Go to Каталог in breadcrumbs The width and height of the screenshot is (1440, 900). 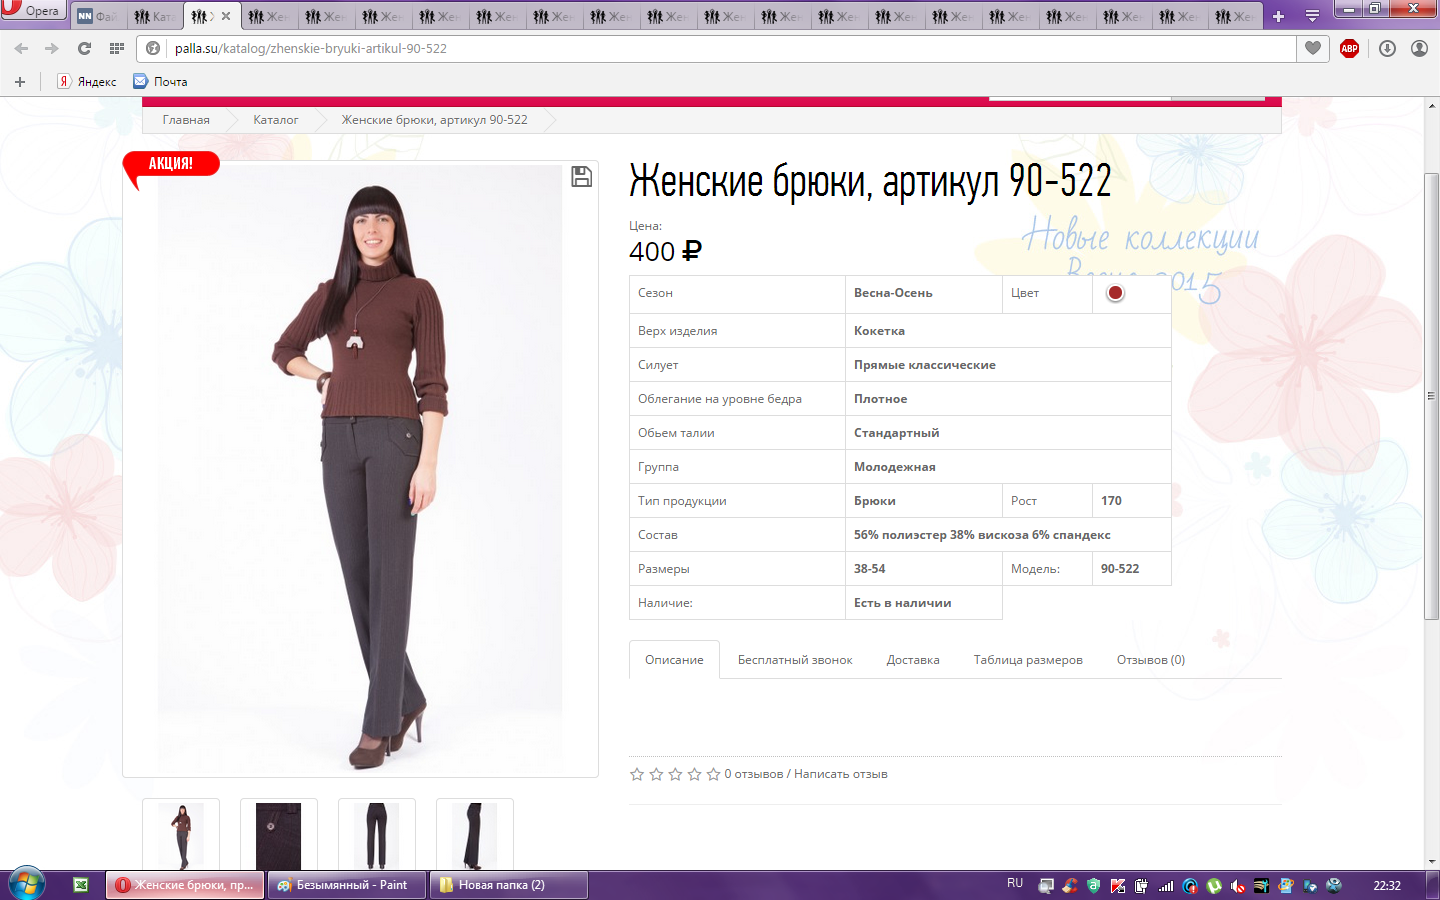[275, 120]
